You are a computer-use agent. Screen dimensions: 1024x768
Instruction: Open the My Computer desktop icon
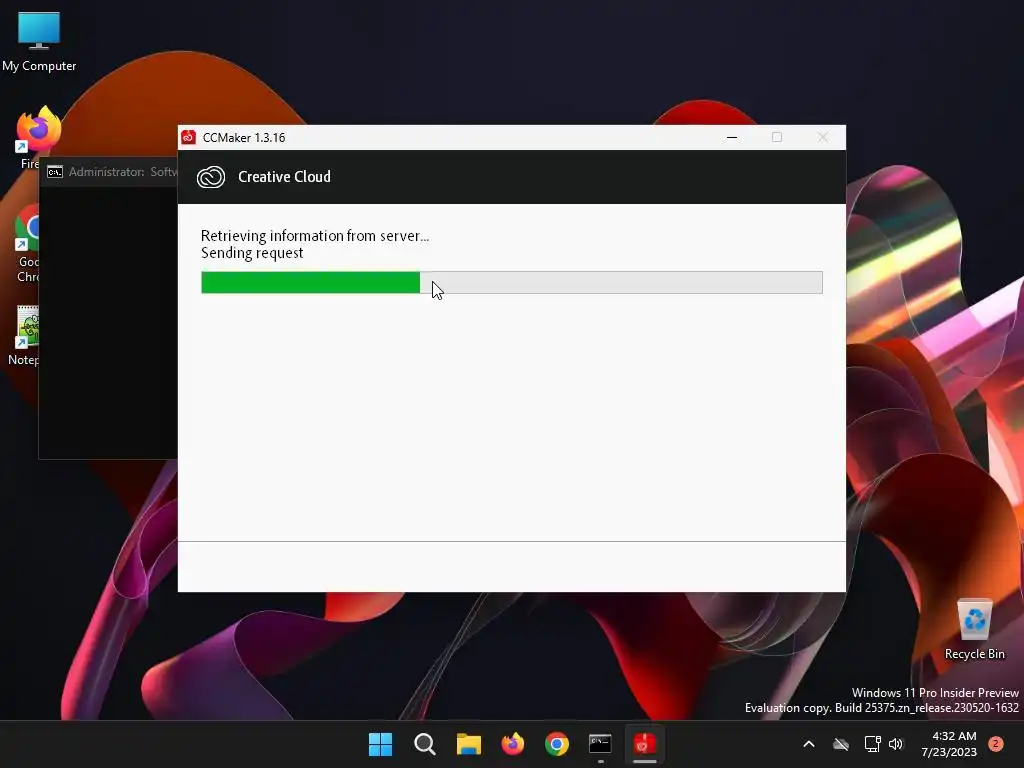coord(39,41)
